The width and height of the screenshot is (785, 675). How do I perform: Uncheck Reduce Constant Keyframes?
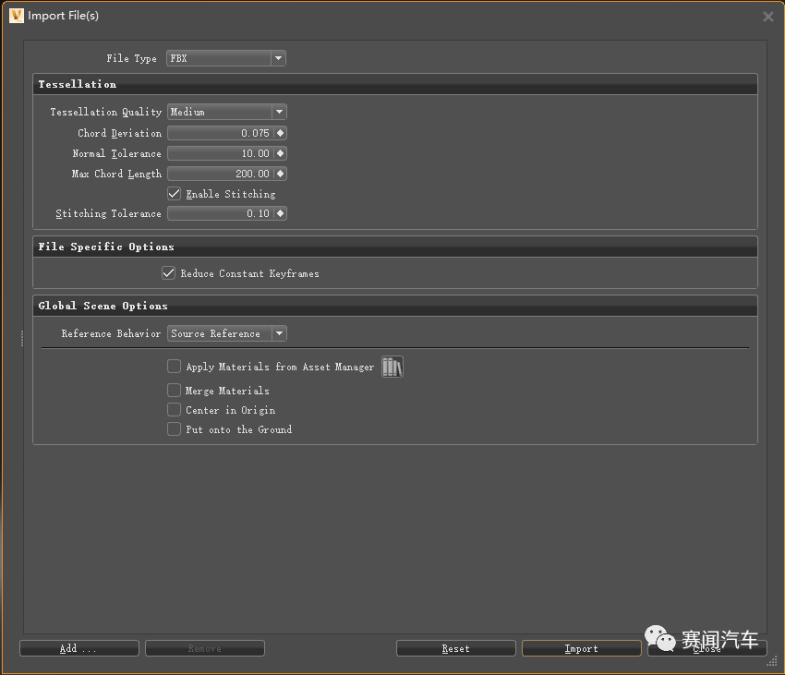169,273
